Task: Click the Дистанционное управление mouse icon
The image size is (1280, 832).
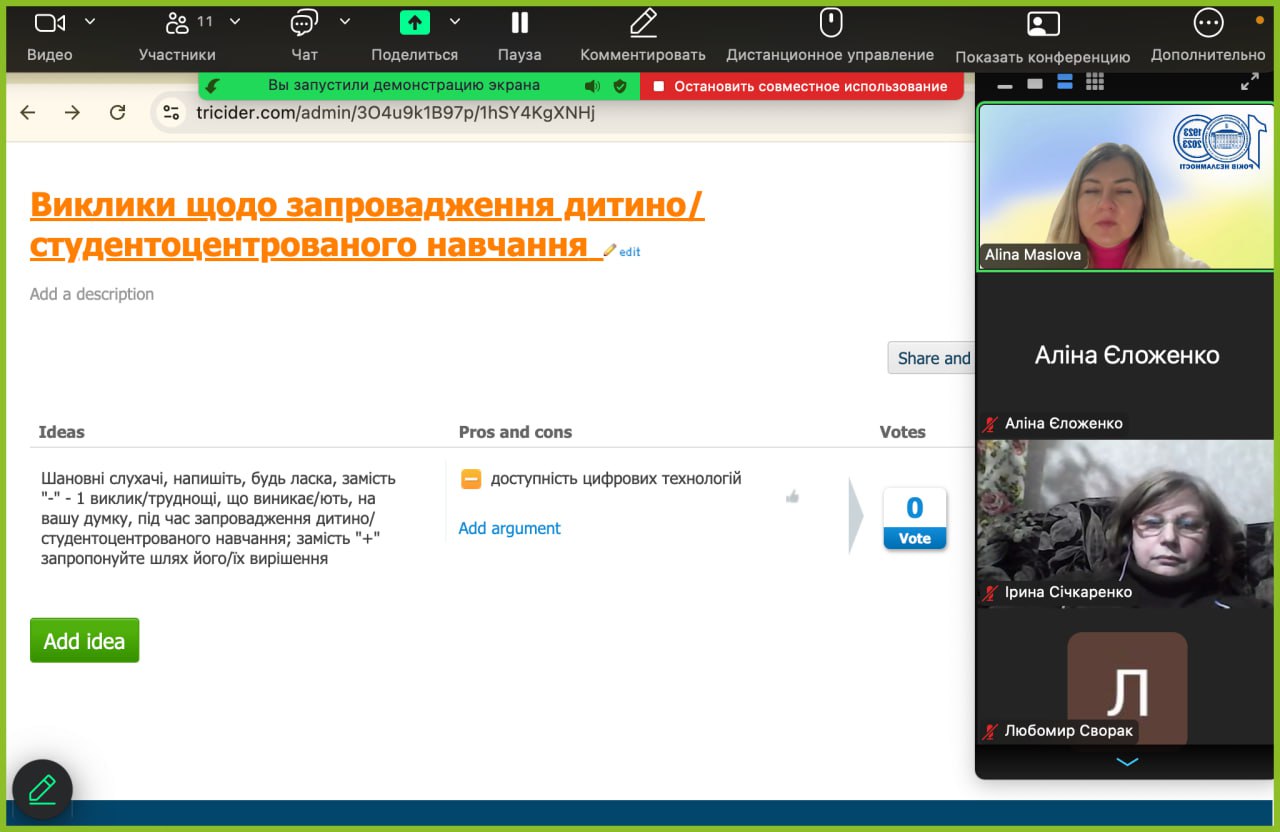Action: pos(830,22)
